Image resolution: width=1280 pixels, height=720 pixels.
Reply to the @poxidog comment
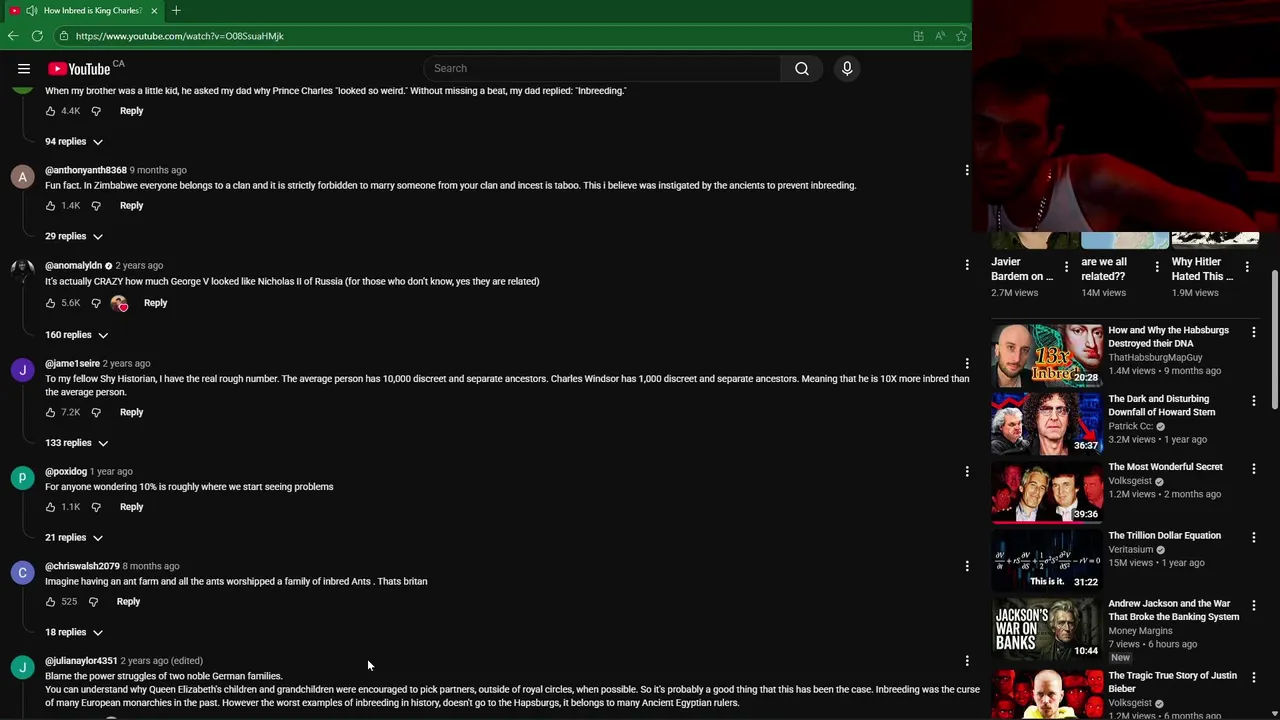(x=131, y=507)
